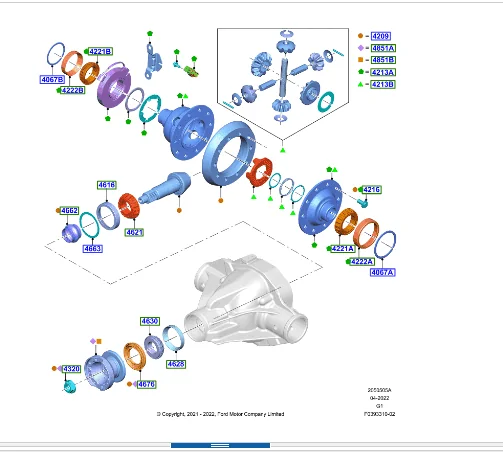Select the 4630 part callout
This screenshot has height=452, width=503.
tap(150, 321)
